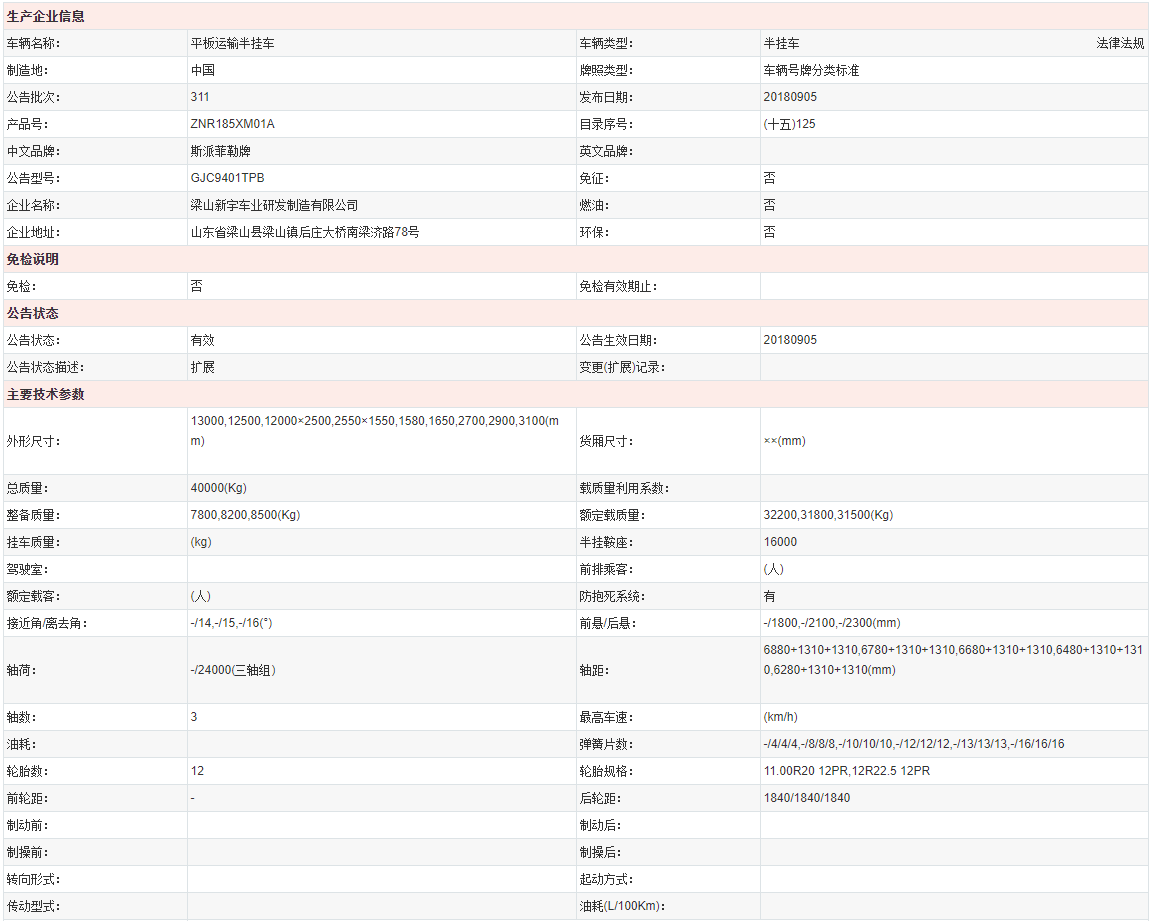Click tire specification 11.00R20 12PR,12R22.5 12PR
Screen dimensions: 1151x921
[847, 771]
